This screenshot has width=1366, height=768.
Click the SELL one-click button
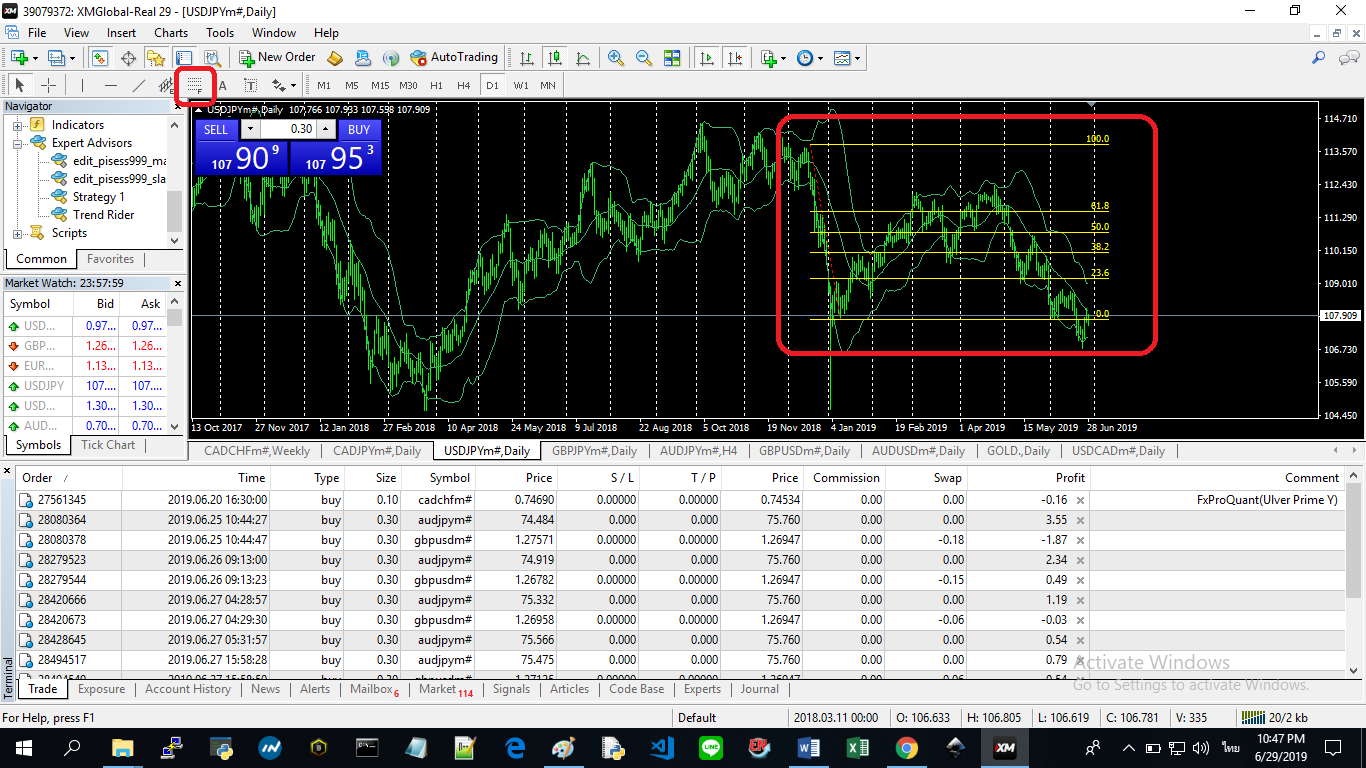pyautogui.click(x=216, y=129)
